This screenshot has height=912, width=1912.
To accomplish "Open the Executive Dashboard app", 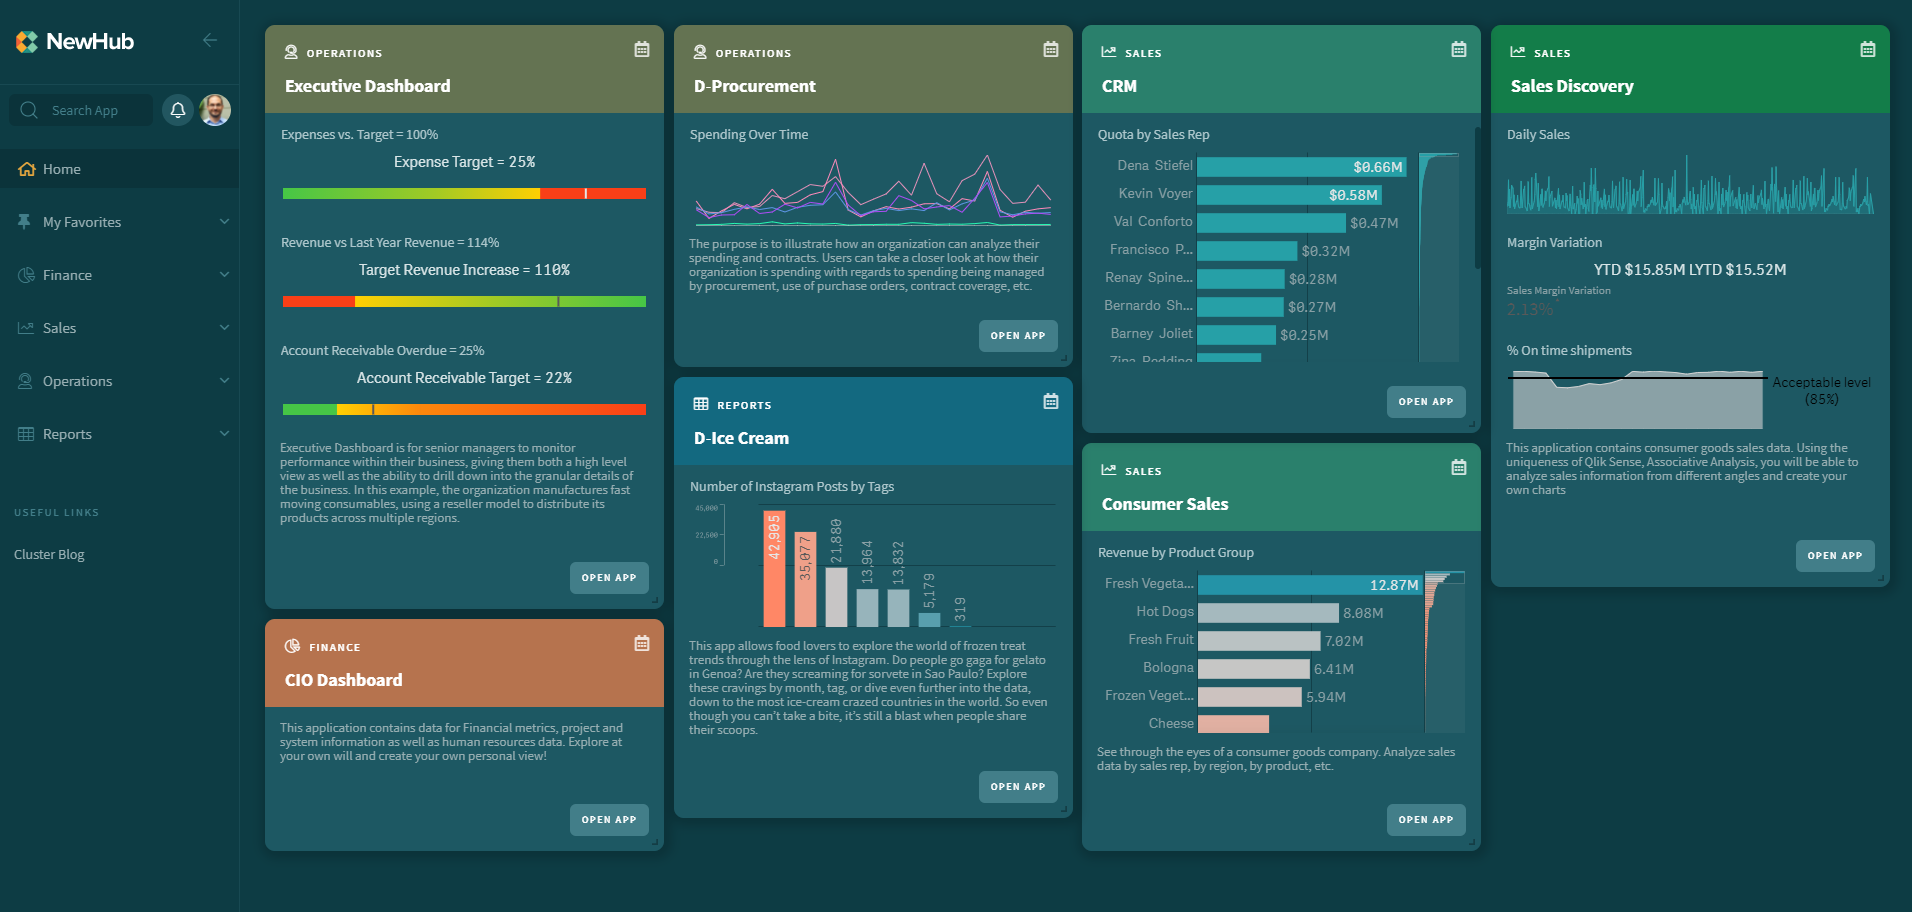I will 609,577.
